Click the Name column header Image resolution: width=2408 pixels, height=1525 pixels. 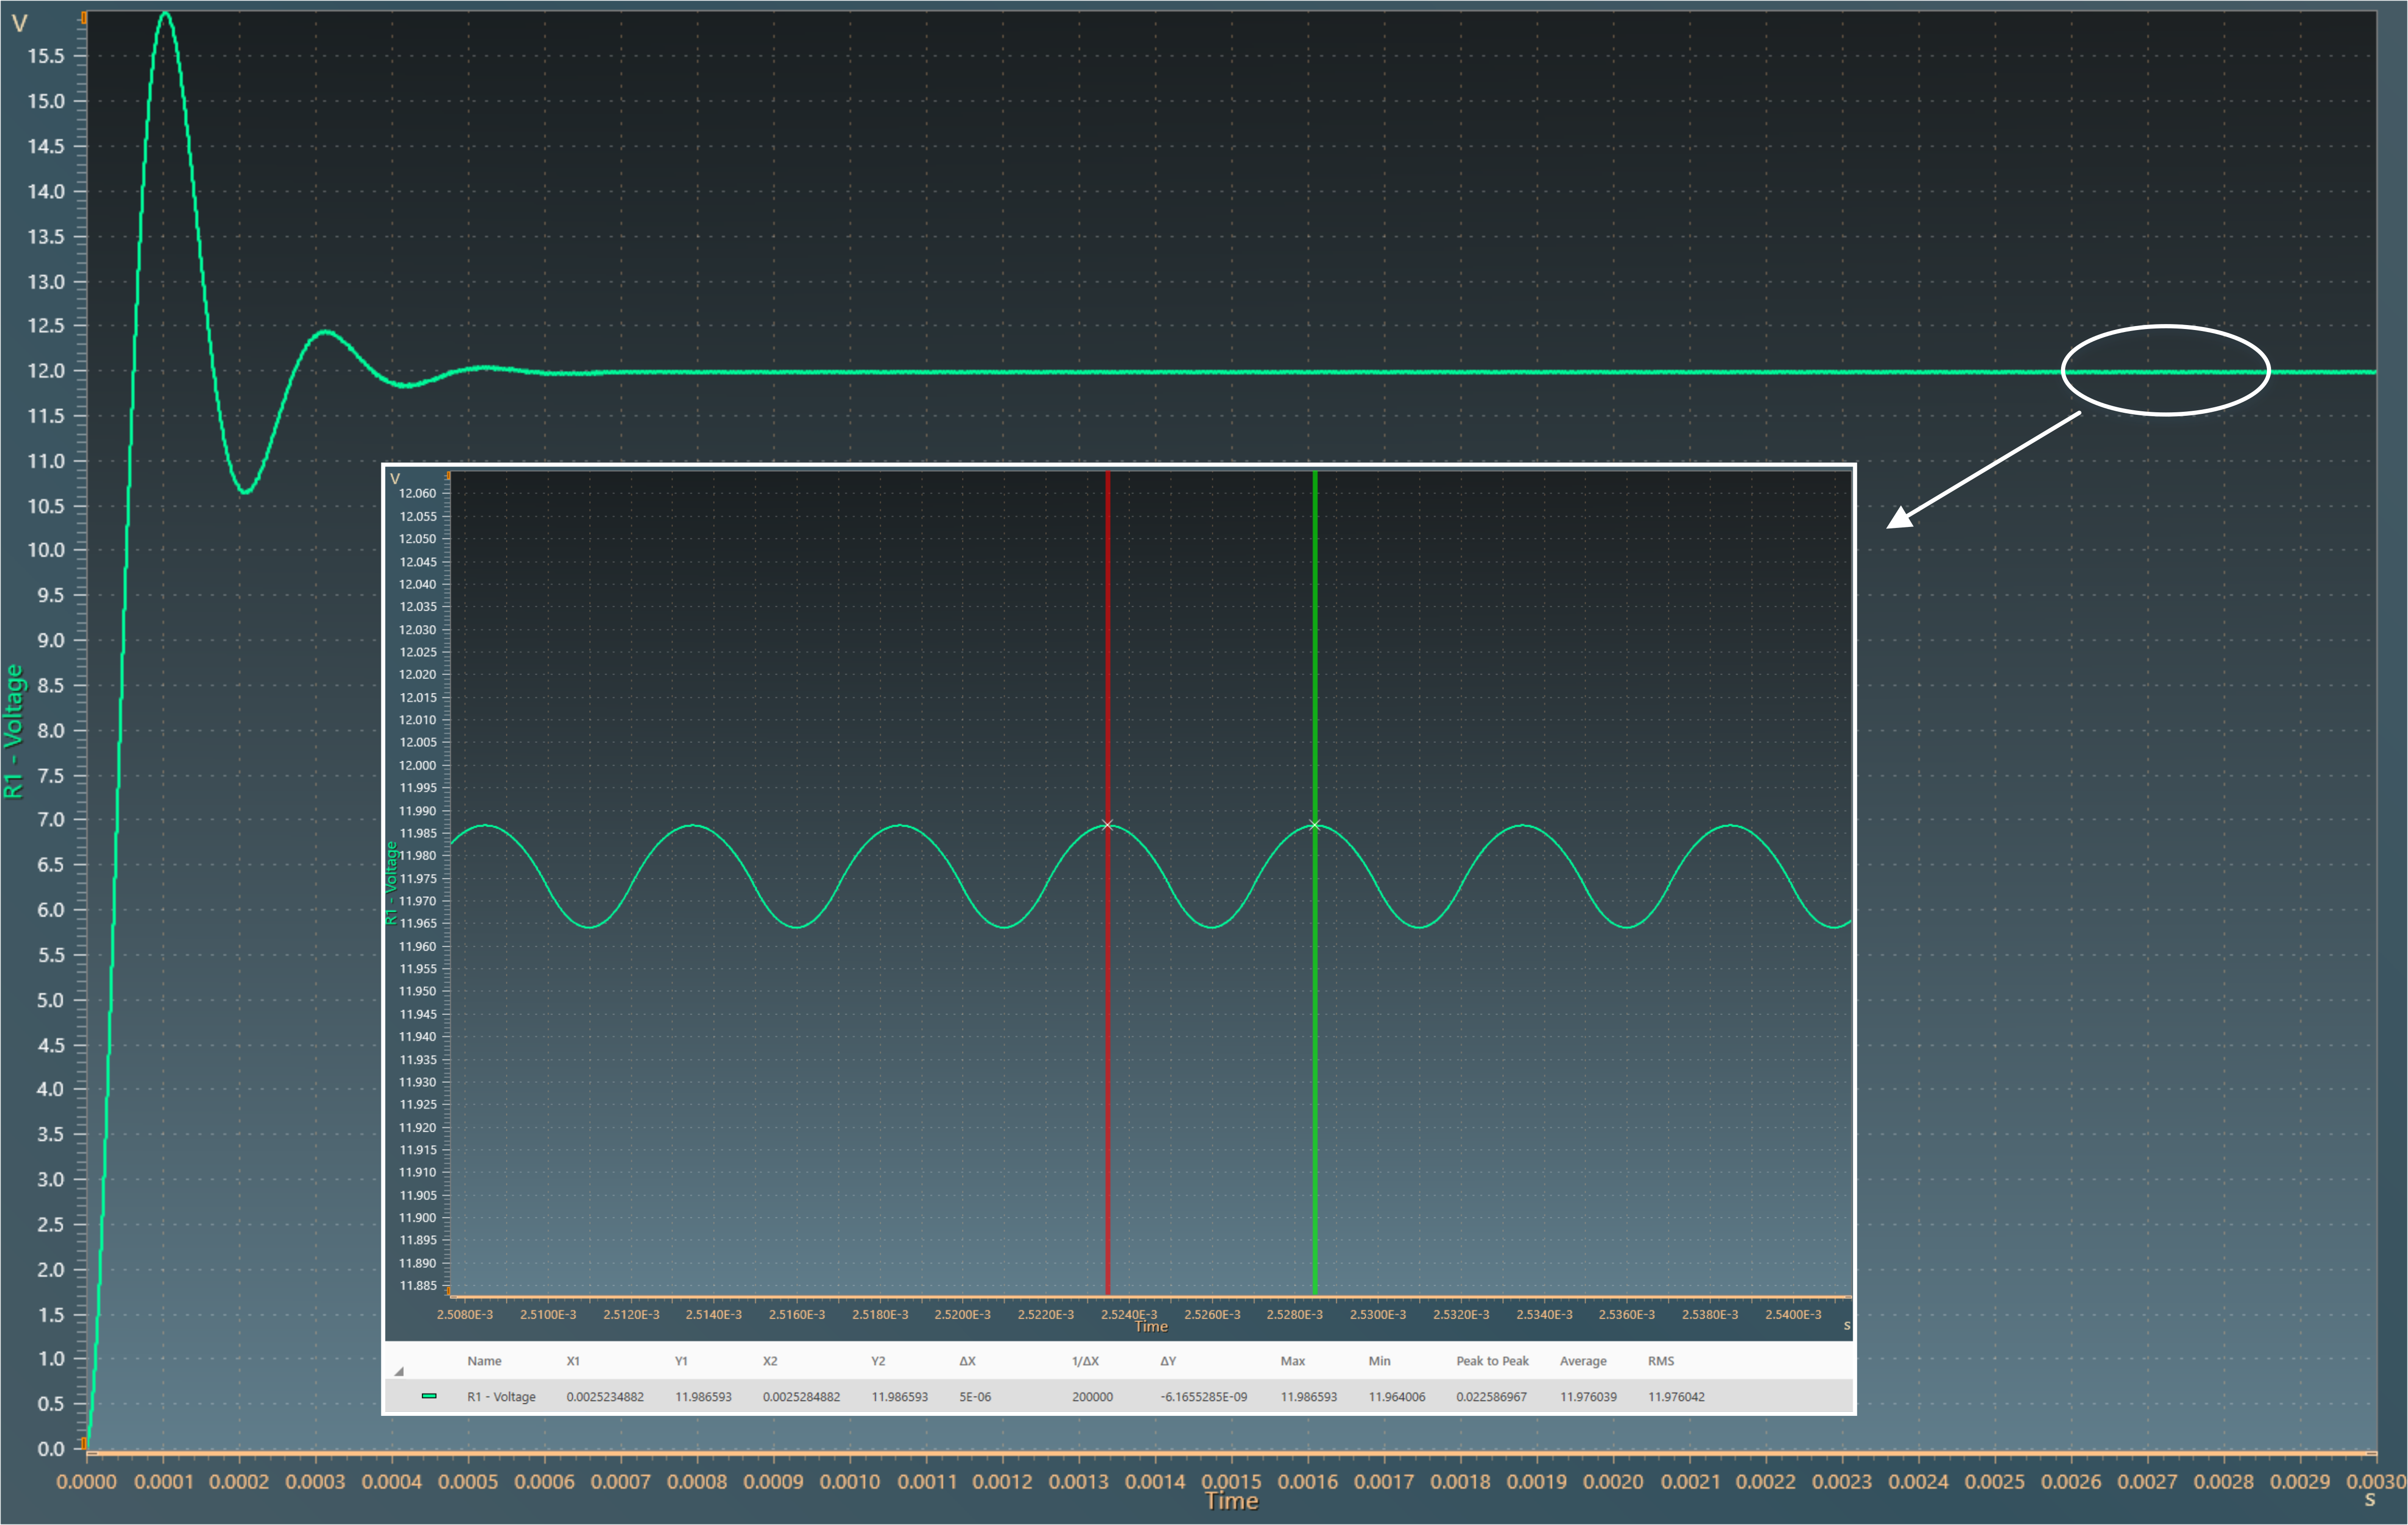tap(484, 1361)
